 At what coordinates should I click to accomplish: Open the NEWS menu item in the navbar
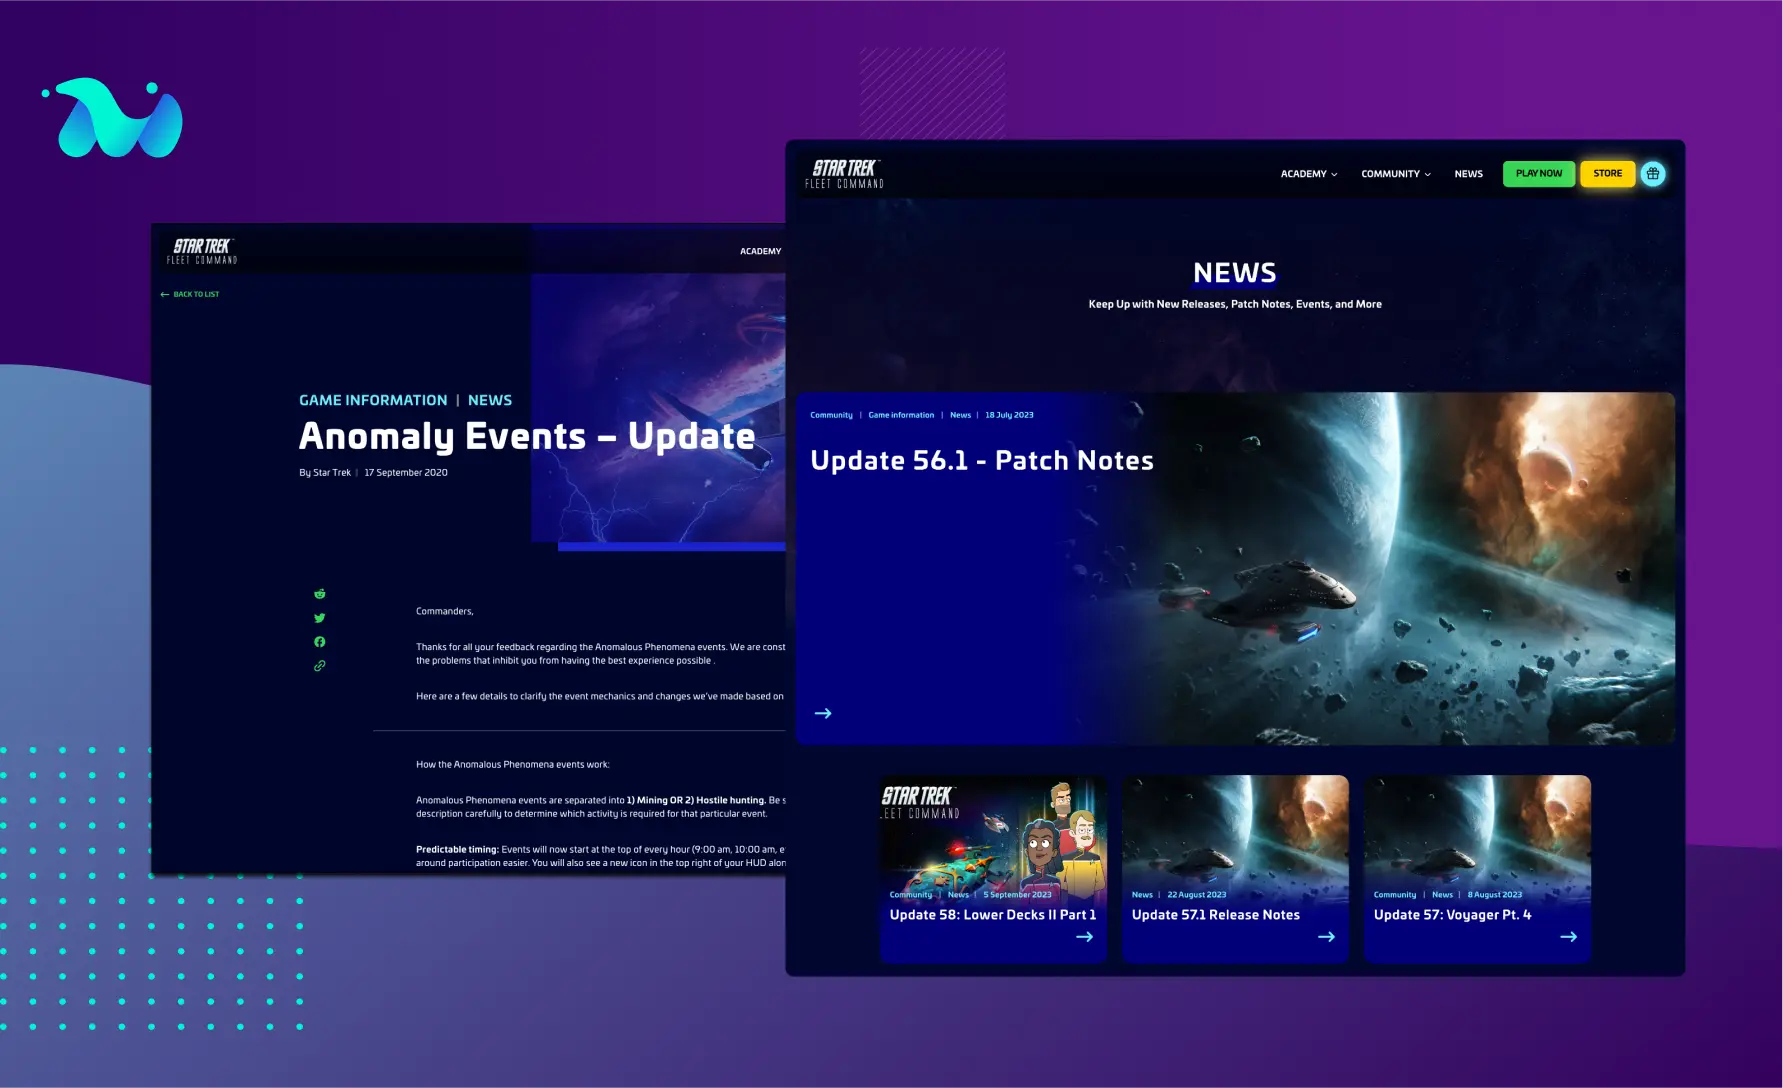tap(1469, 174)
